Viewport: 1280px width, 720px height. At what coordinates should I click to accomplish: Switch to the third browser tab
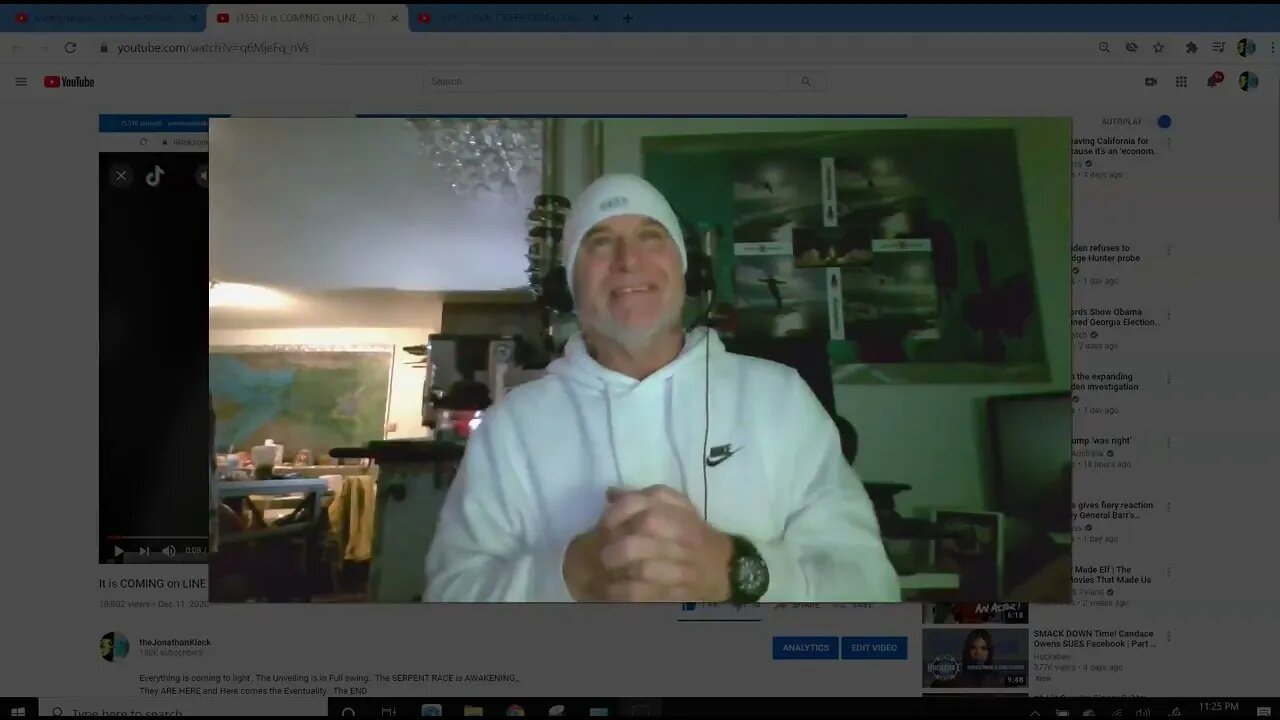pos(510,18)
